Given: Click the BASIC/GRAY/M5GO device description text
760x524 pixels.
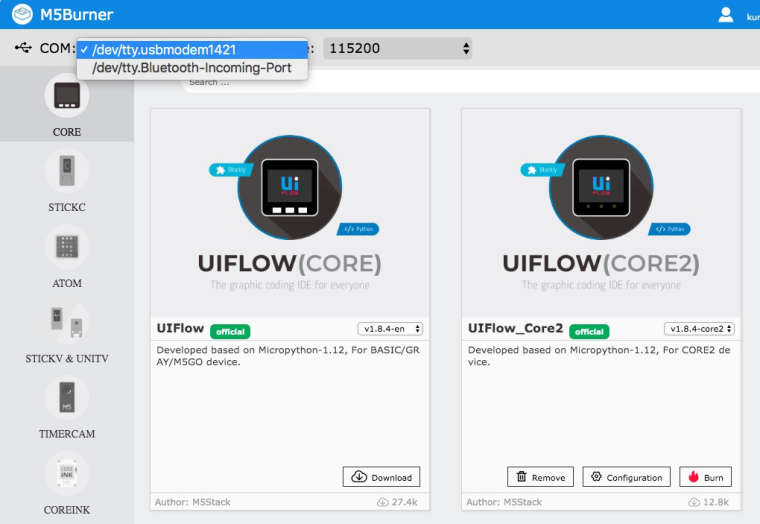Looking at the screenshot, I should click(288, 356).
